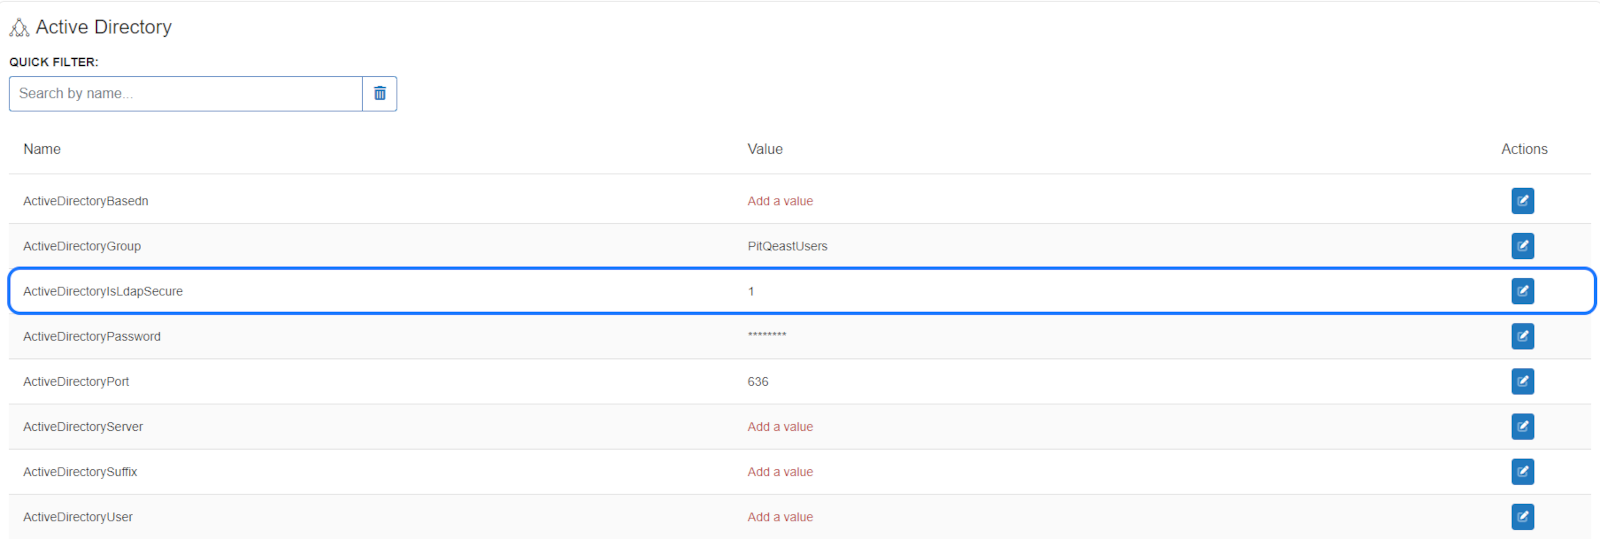
Task: Add a value for ActiveDirectorySuffix
Action: pyautogui.click(x=780, y=471)
